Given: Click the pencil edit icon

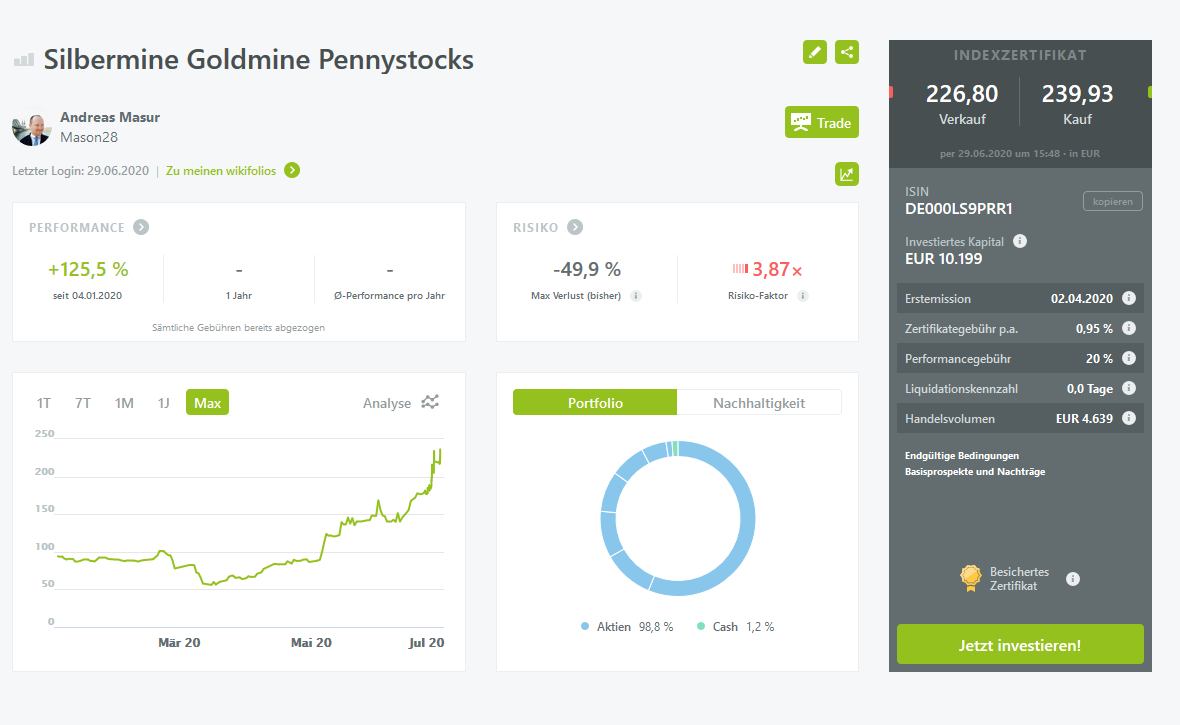Looking at the screenshot, I should tap(815, 51).
